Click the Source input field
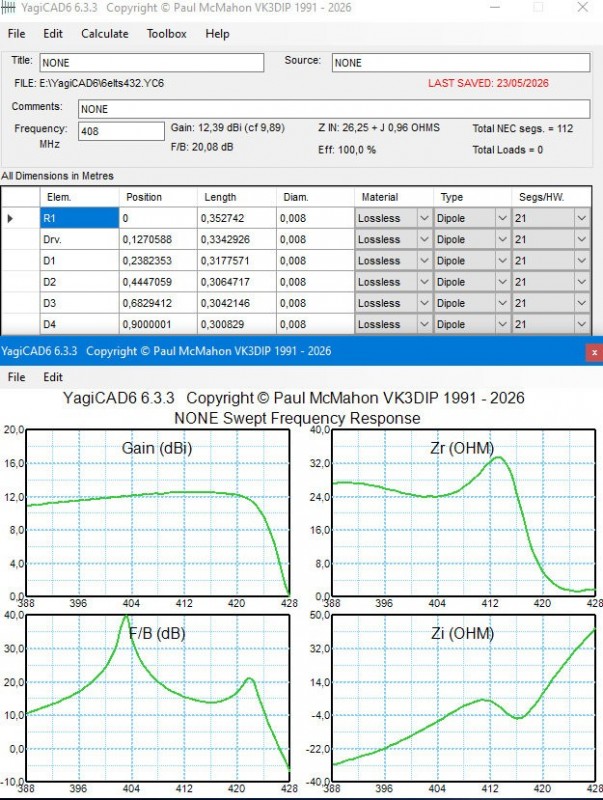The height and width of the screenshot is (800, 603). 461,63
